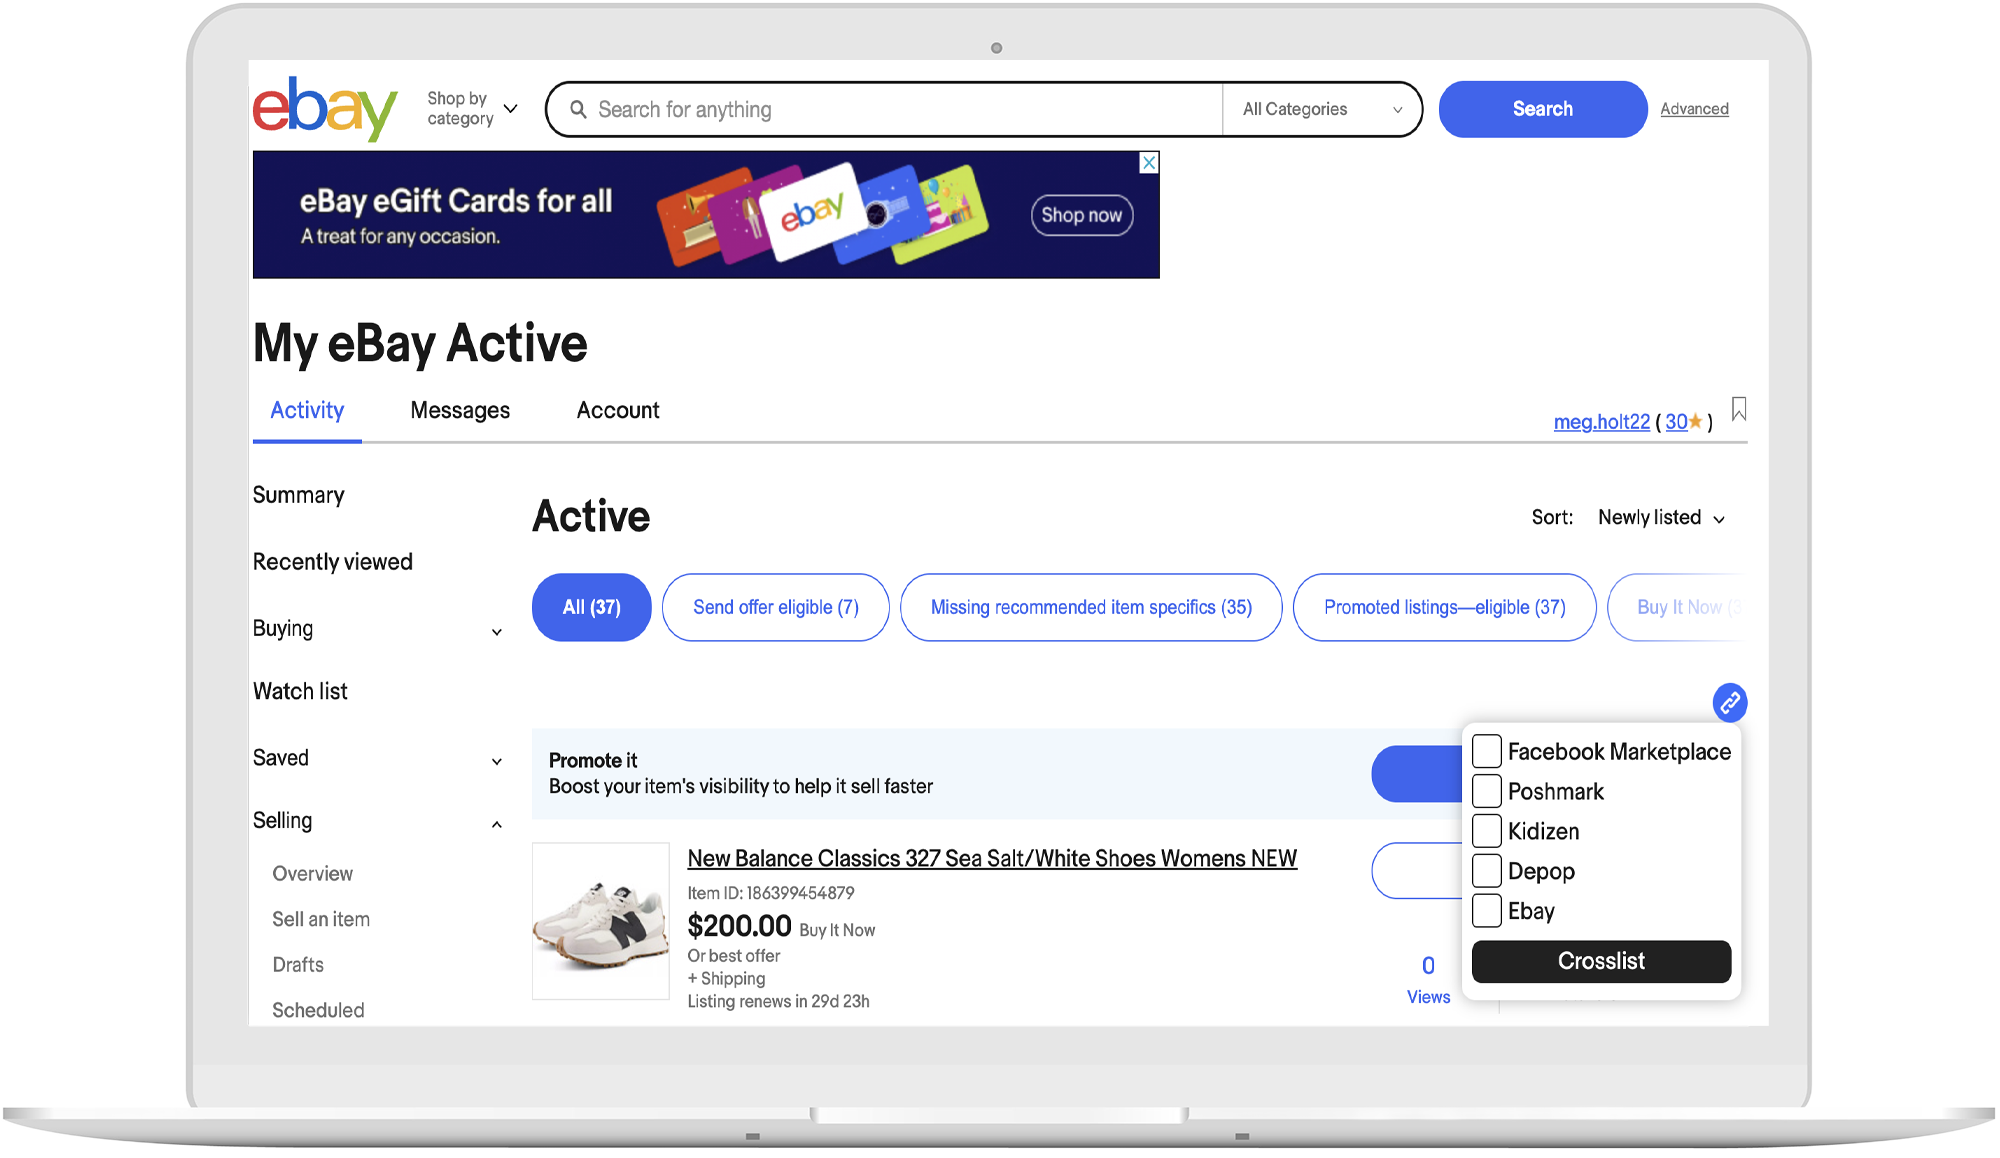The image size is (2000, 1158).
Task: Open the All Categories dropdown
Action: tap(1321, 109)
